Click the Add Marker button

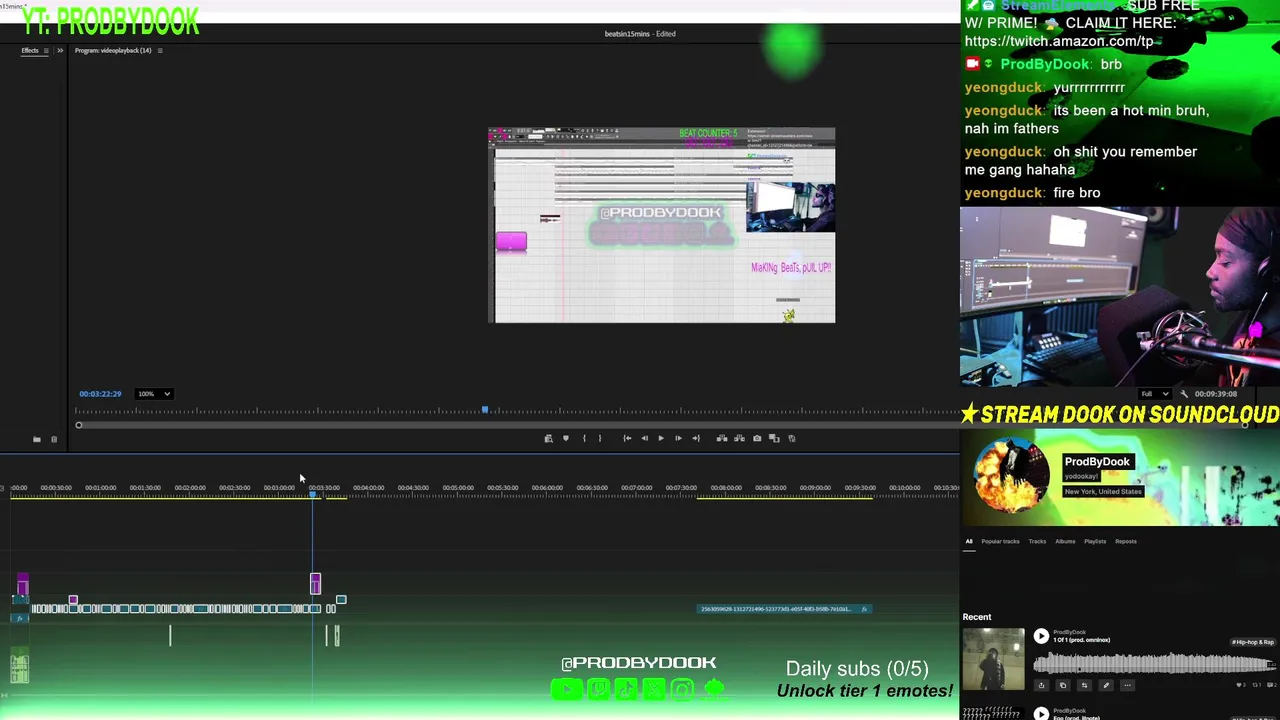coord(566,438)
